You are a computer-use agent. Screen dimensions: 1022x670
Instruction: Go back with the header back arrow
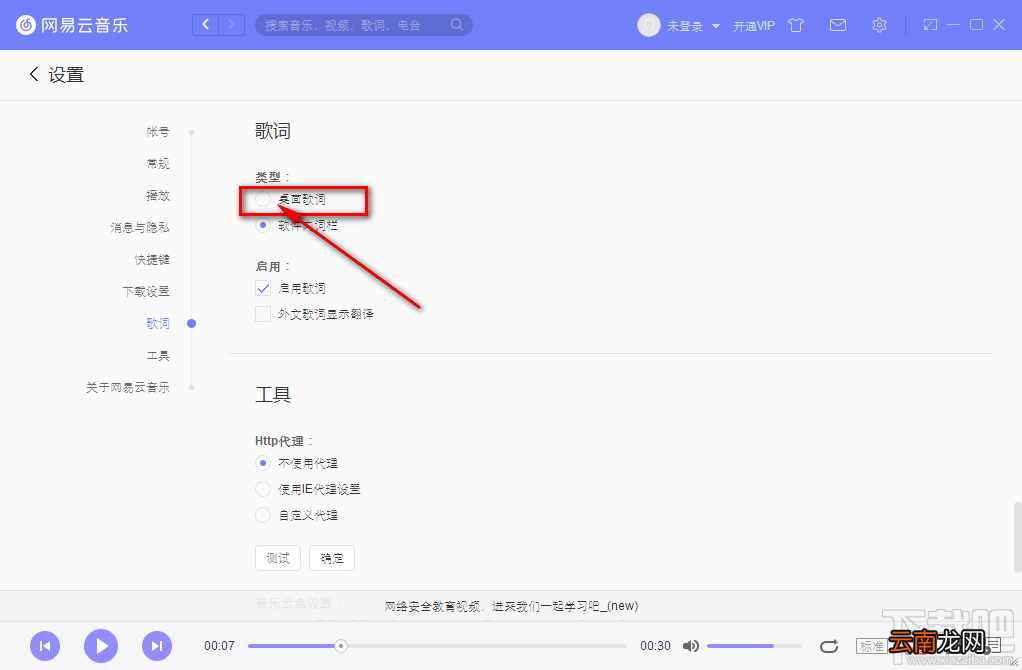(205, 25)
